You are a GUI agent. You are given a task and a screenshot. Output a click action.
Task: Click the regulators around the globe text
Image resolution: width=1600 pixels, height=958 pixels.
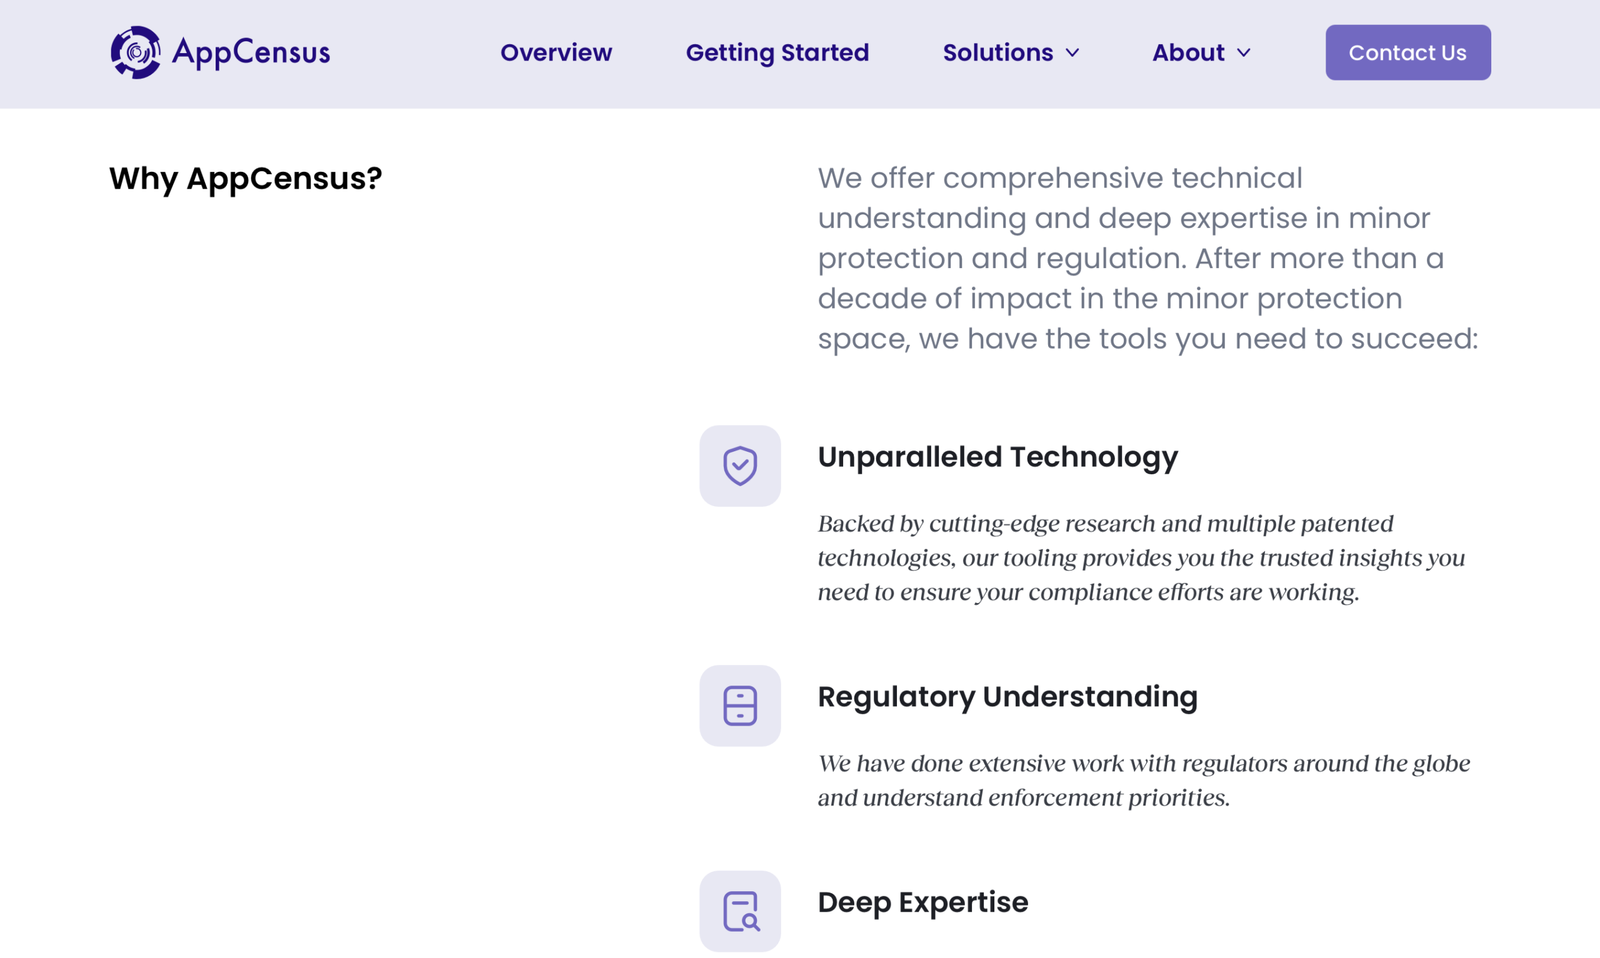click(1143, 780)
